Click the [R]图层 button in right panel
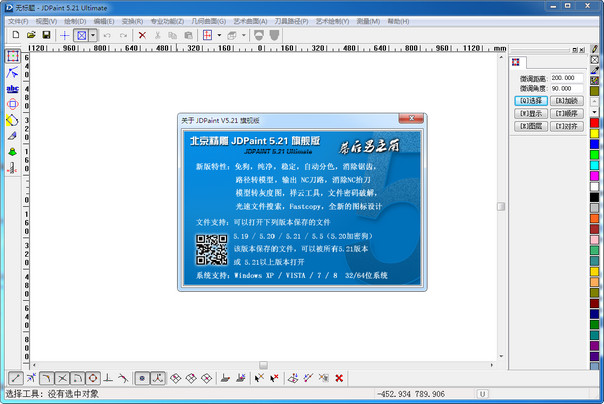The image size is (604, 404). pyautogui.click(x=530, y=127)
